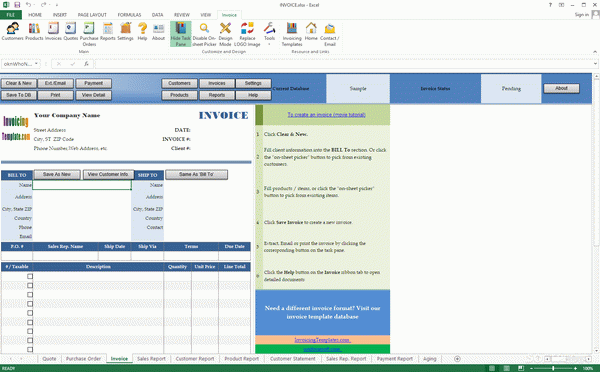Expand the Tools dropdown in ribbon
This screenshot has width=600, height=372.
pos(269,34)
